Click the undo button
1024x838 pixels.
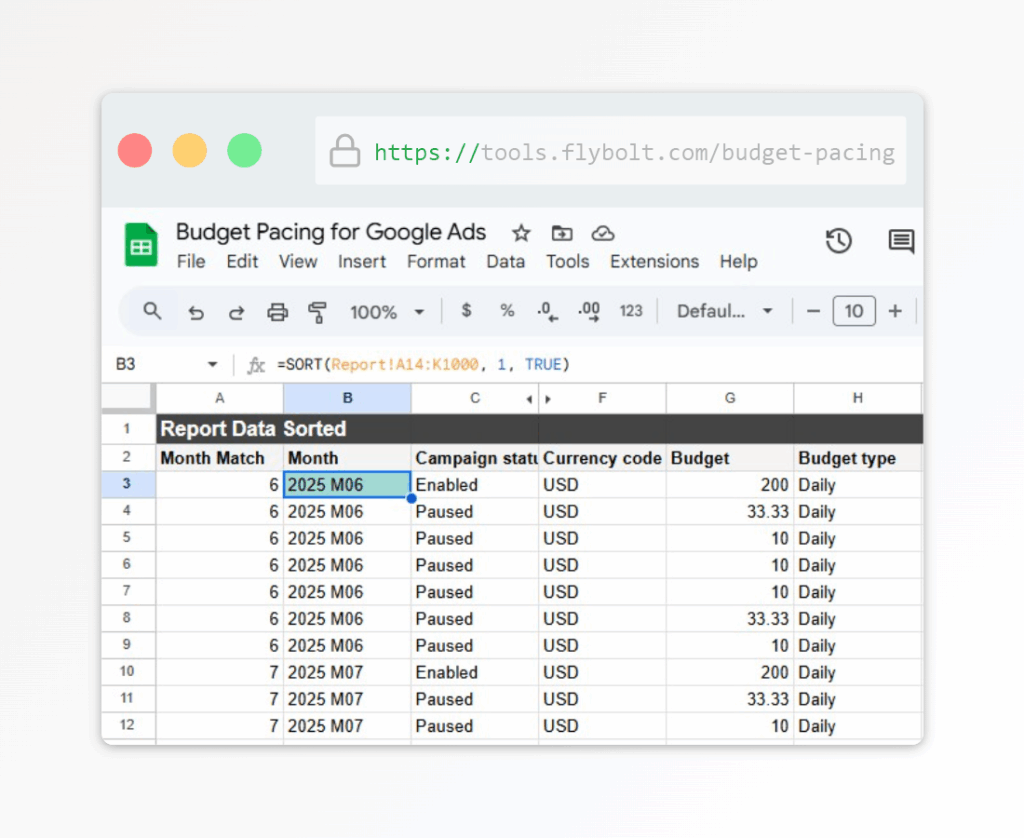tap(197, 311)
